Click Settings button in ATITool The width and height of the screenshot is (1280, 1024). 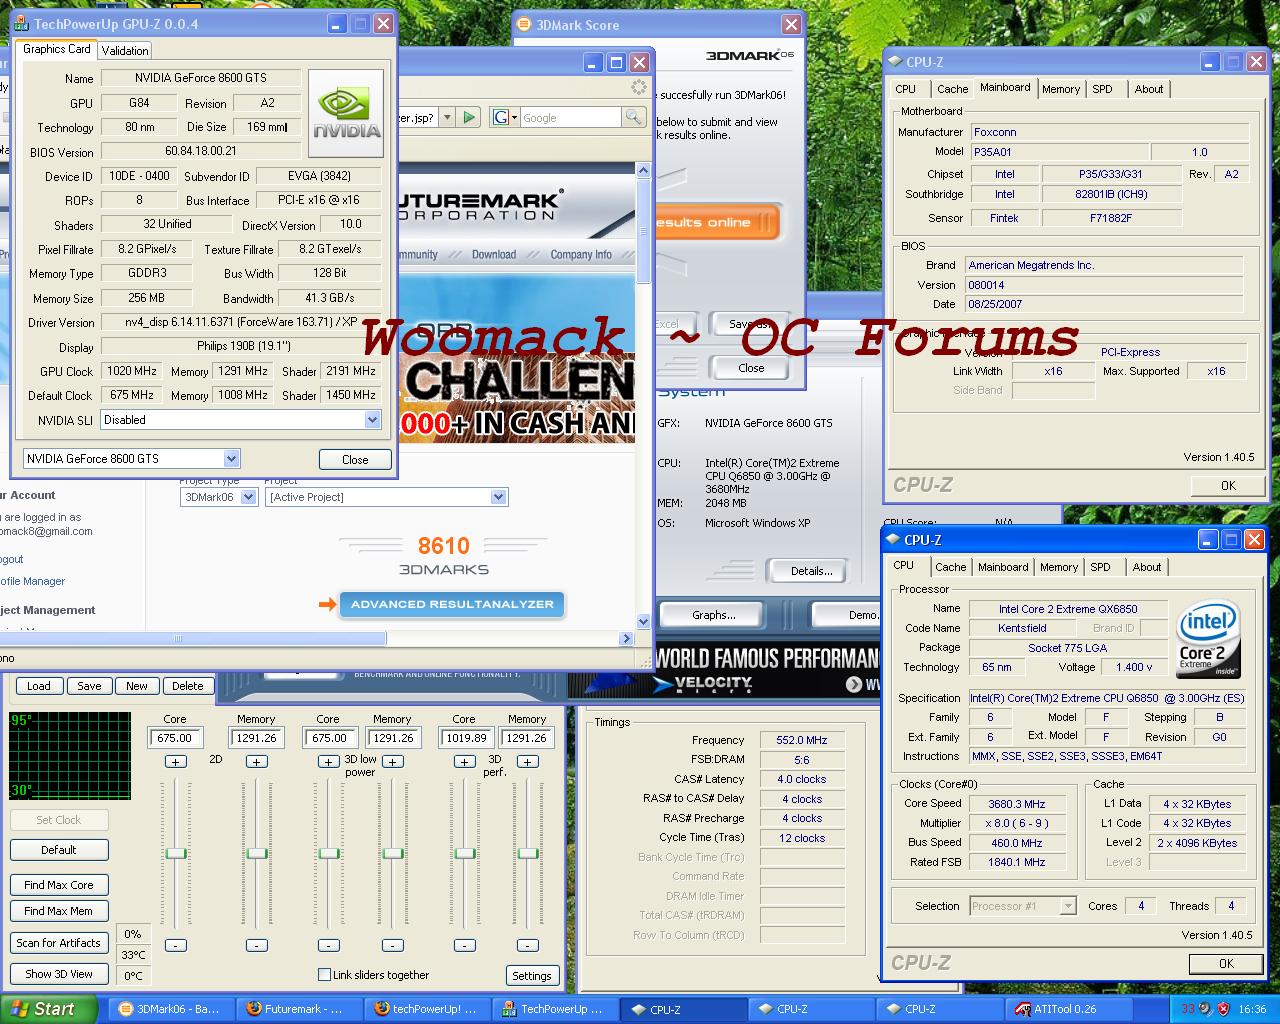(x=532, y=976)
